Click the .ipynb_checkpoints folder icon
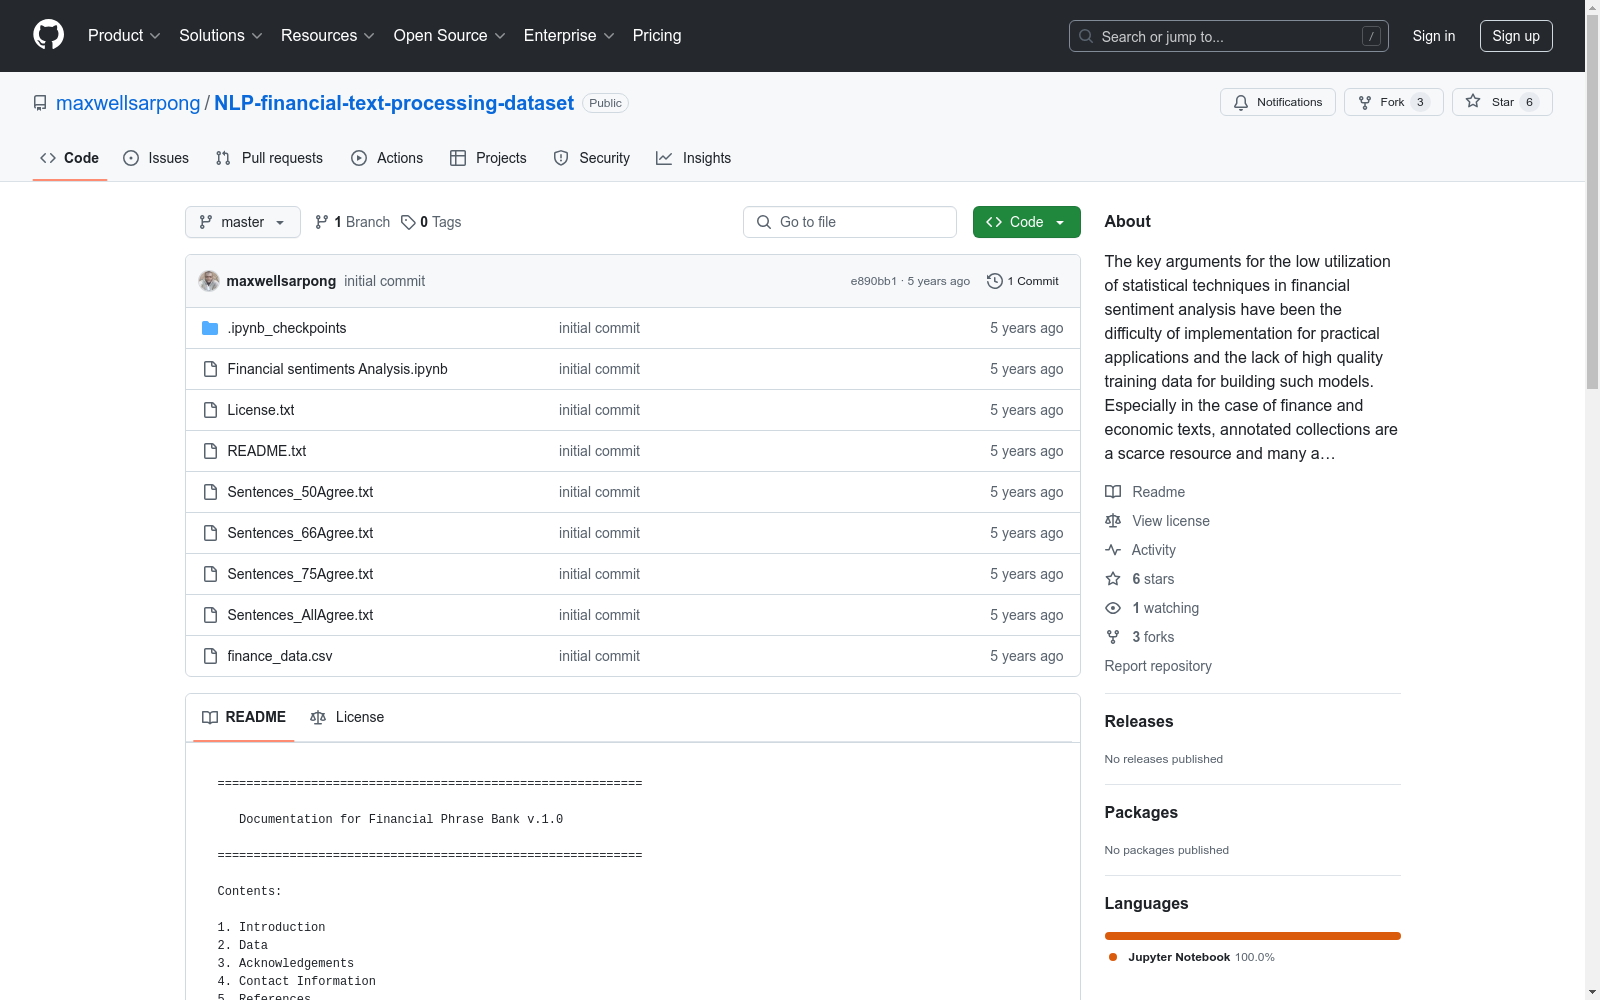Viewport: 1600px width, 1000px height. pos(210,328)
